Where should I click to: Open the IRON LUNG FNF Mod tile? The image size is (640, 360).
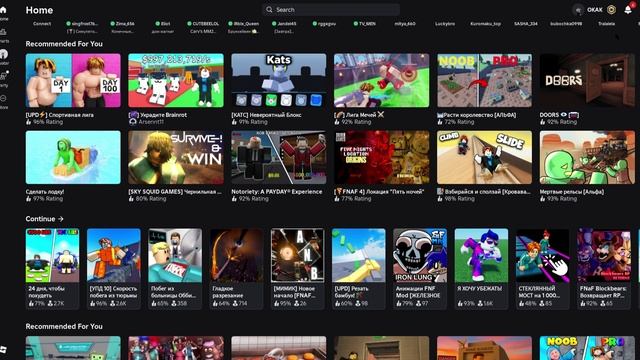[x=420, y=256]
